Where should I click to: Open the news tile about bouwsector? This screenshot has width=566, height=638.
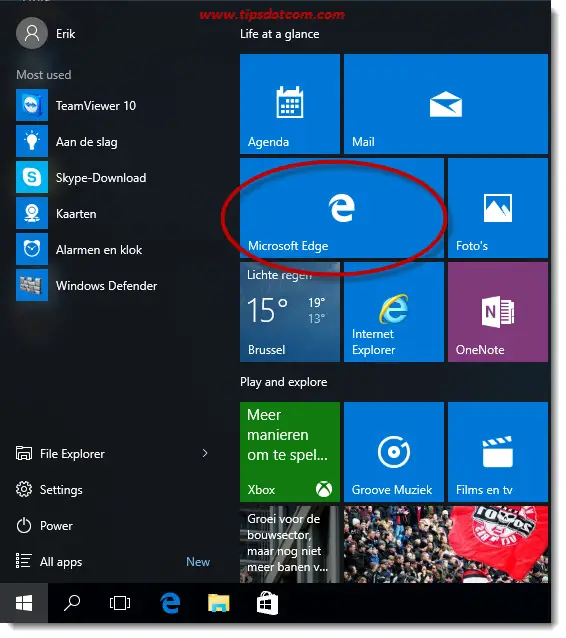[290, 544]
